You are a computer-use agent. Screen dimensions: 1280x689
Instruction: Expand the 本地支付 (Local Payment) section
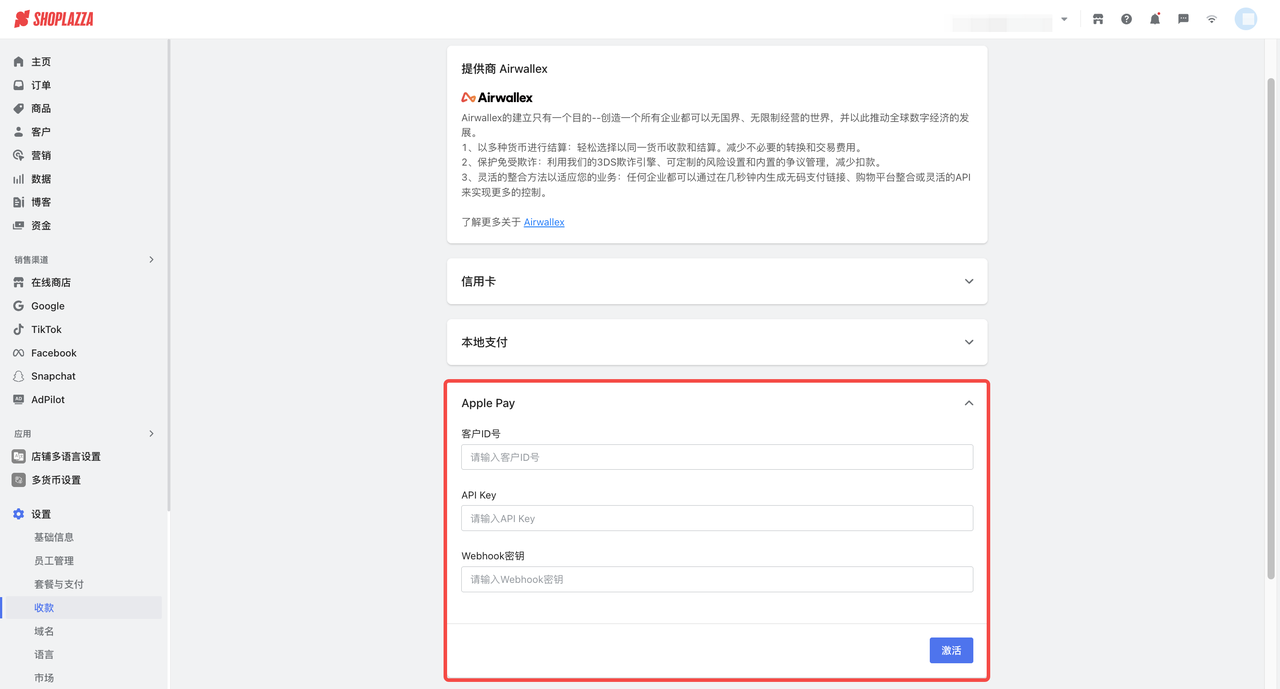click(x=968, y=341)
